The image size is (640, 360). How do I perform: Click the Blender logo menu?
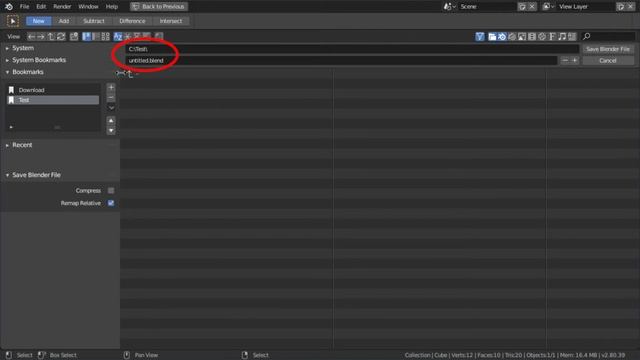click(9, 7)
